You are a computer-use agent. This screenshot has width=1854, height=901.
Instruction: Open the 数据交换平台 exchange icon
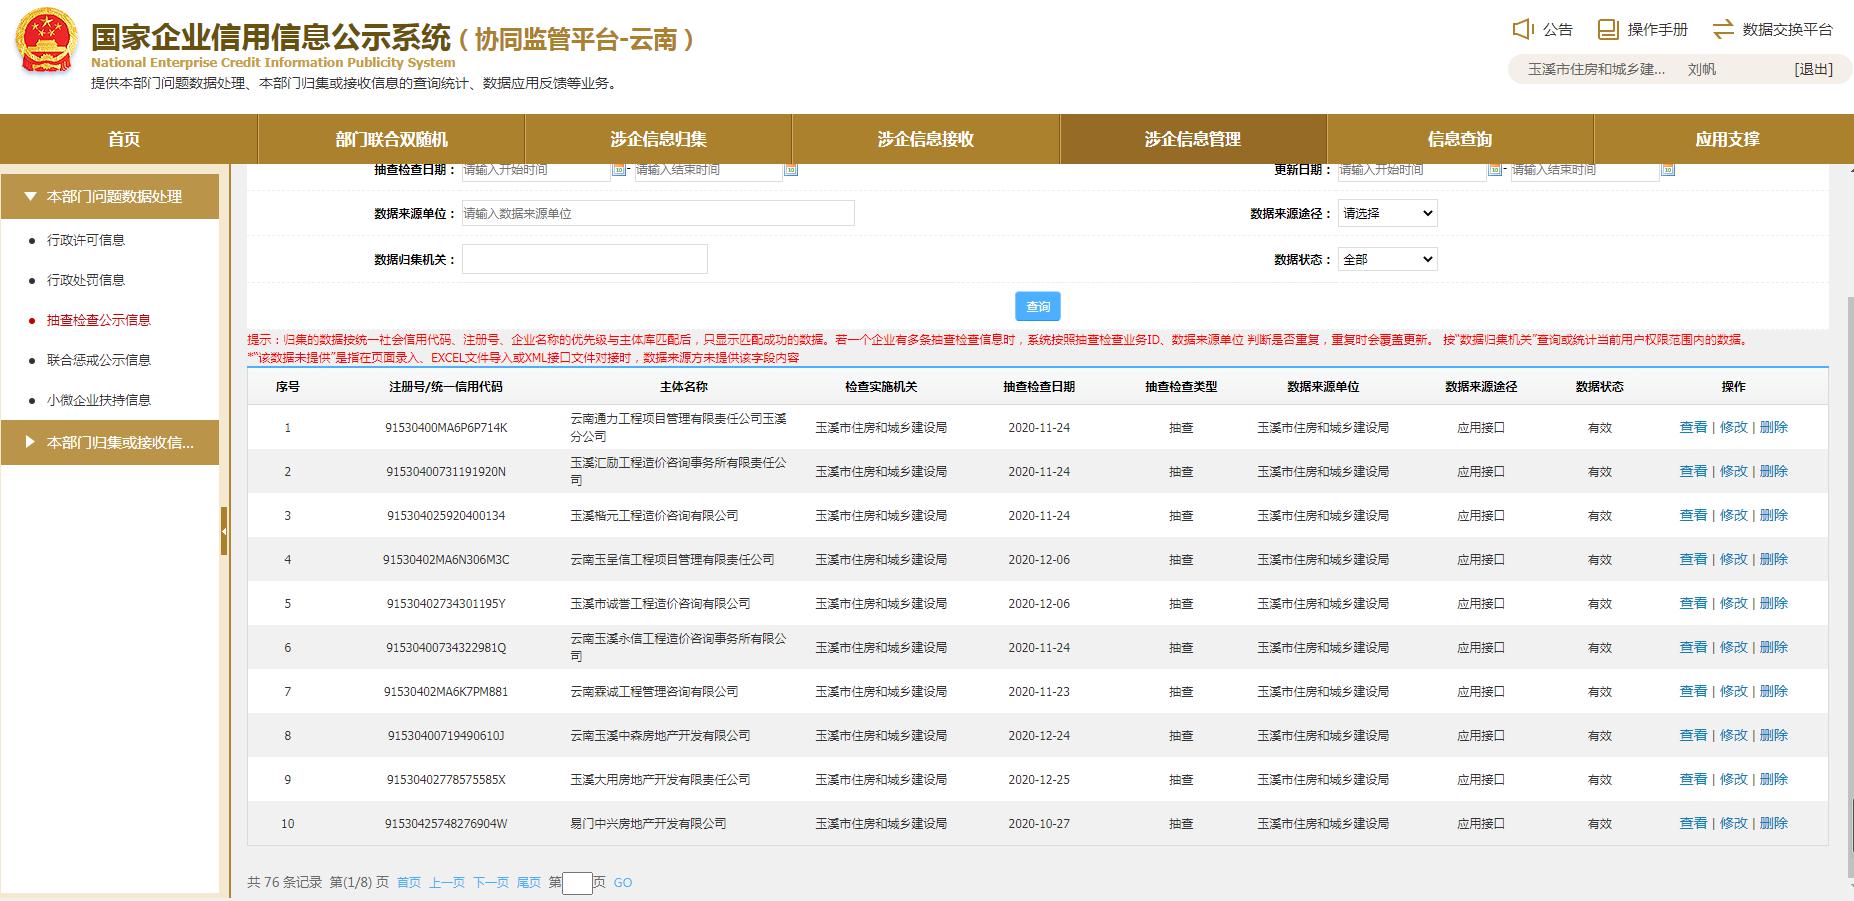1723,29
